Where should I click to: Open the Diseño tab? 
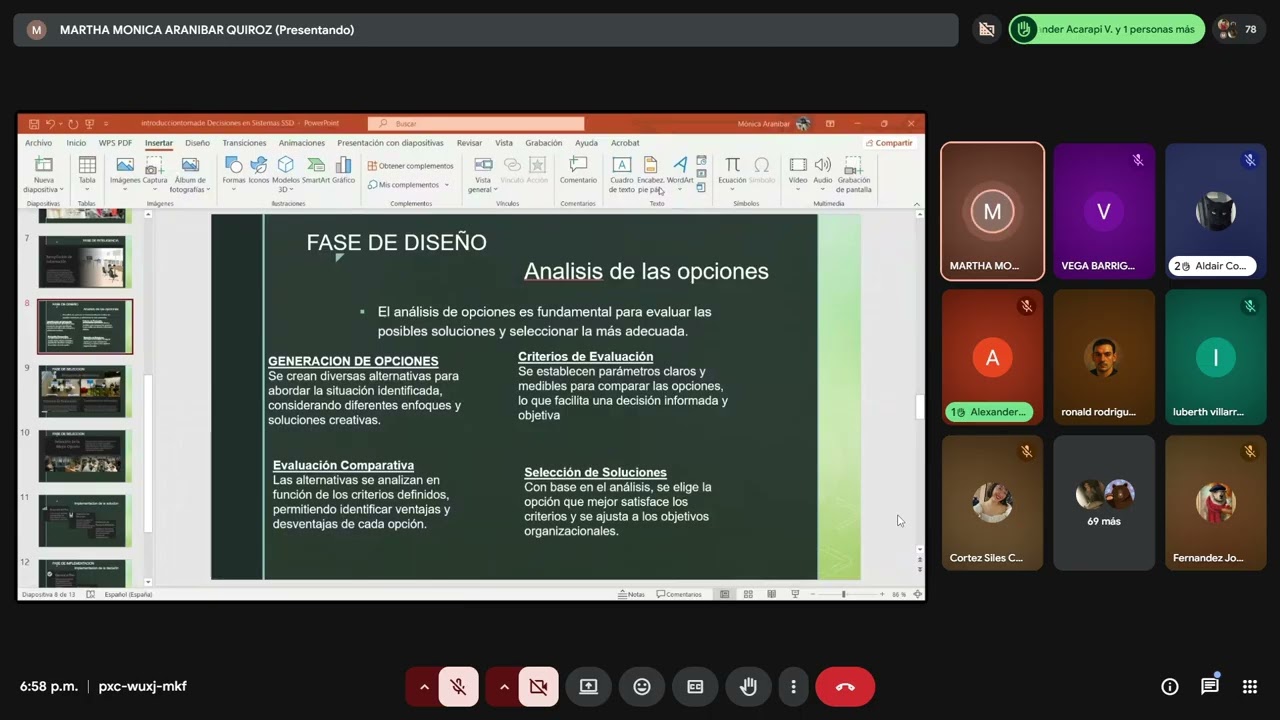click(x=197, y=143)
